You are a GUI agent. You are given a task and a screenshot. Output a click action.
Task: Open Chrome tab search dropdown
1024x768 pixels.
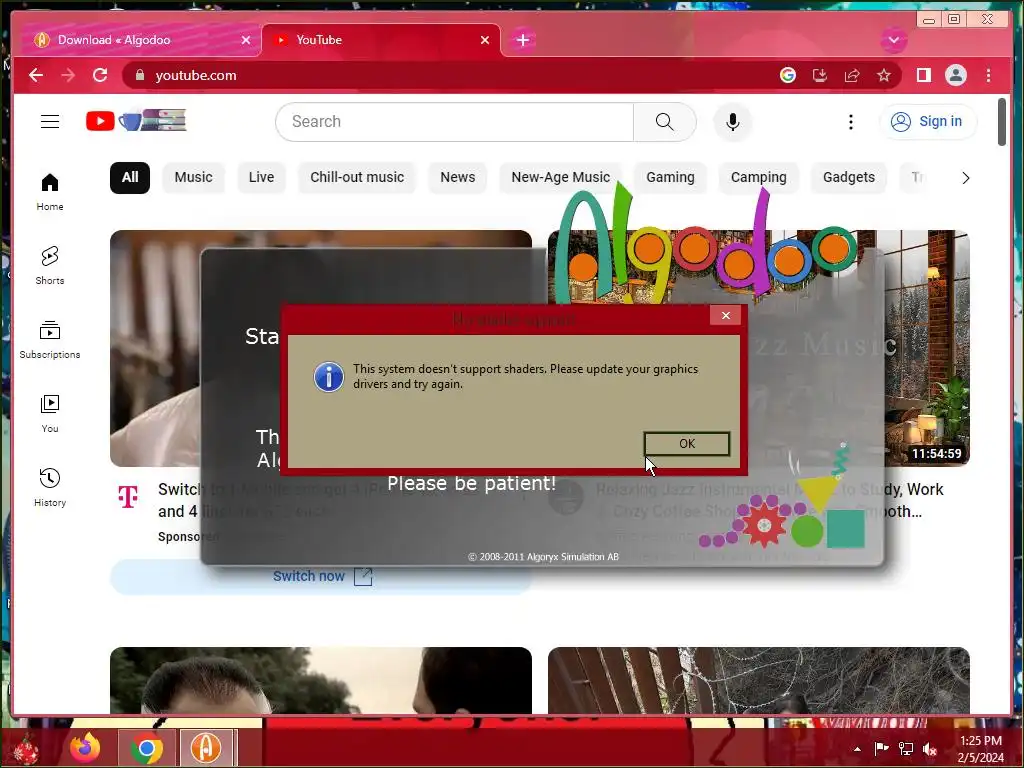[x=893, y=40]
